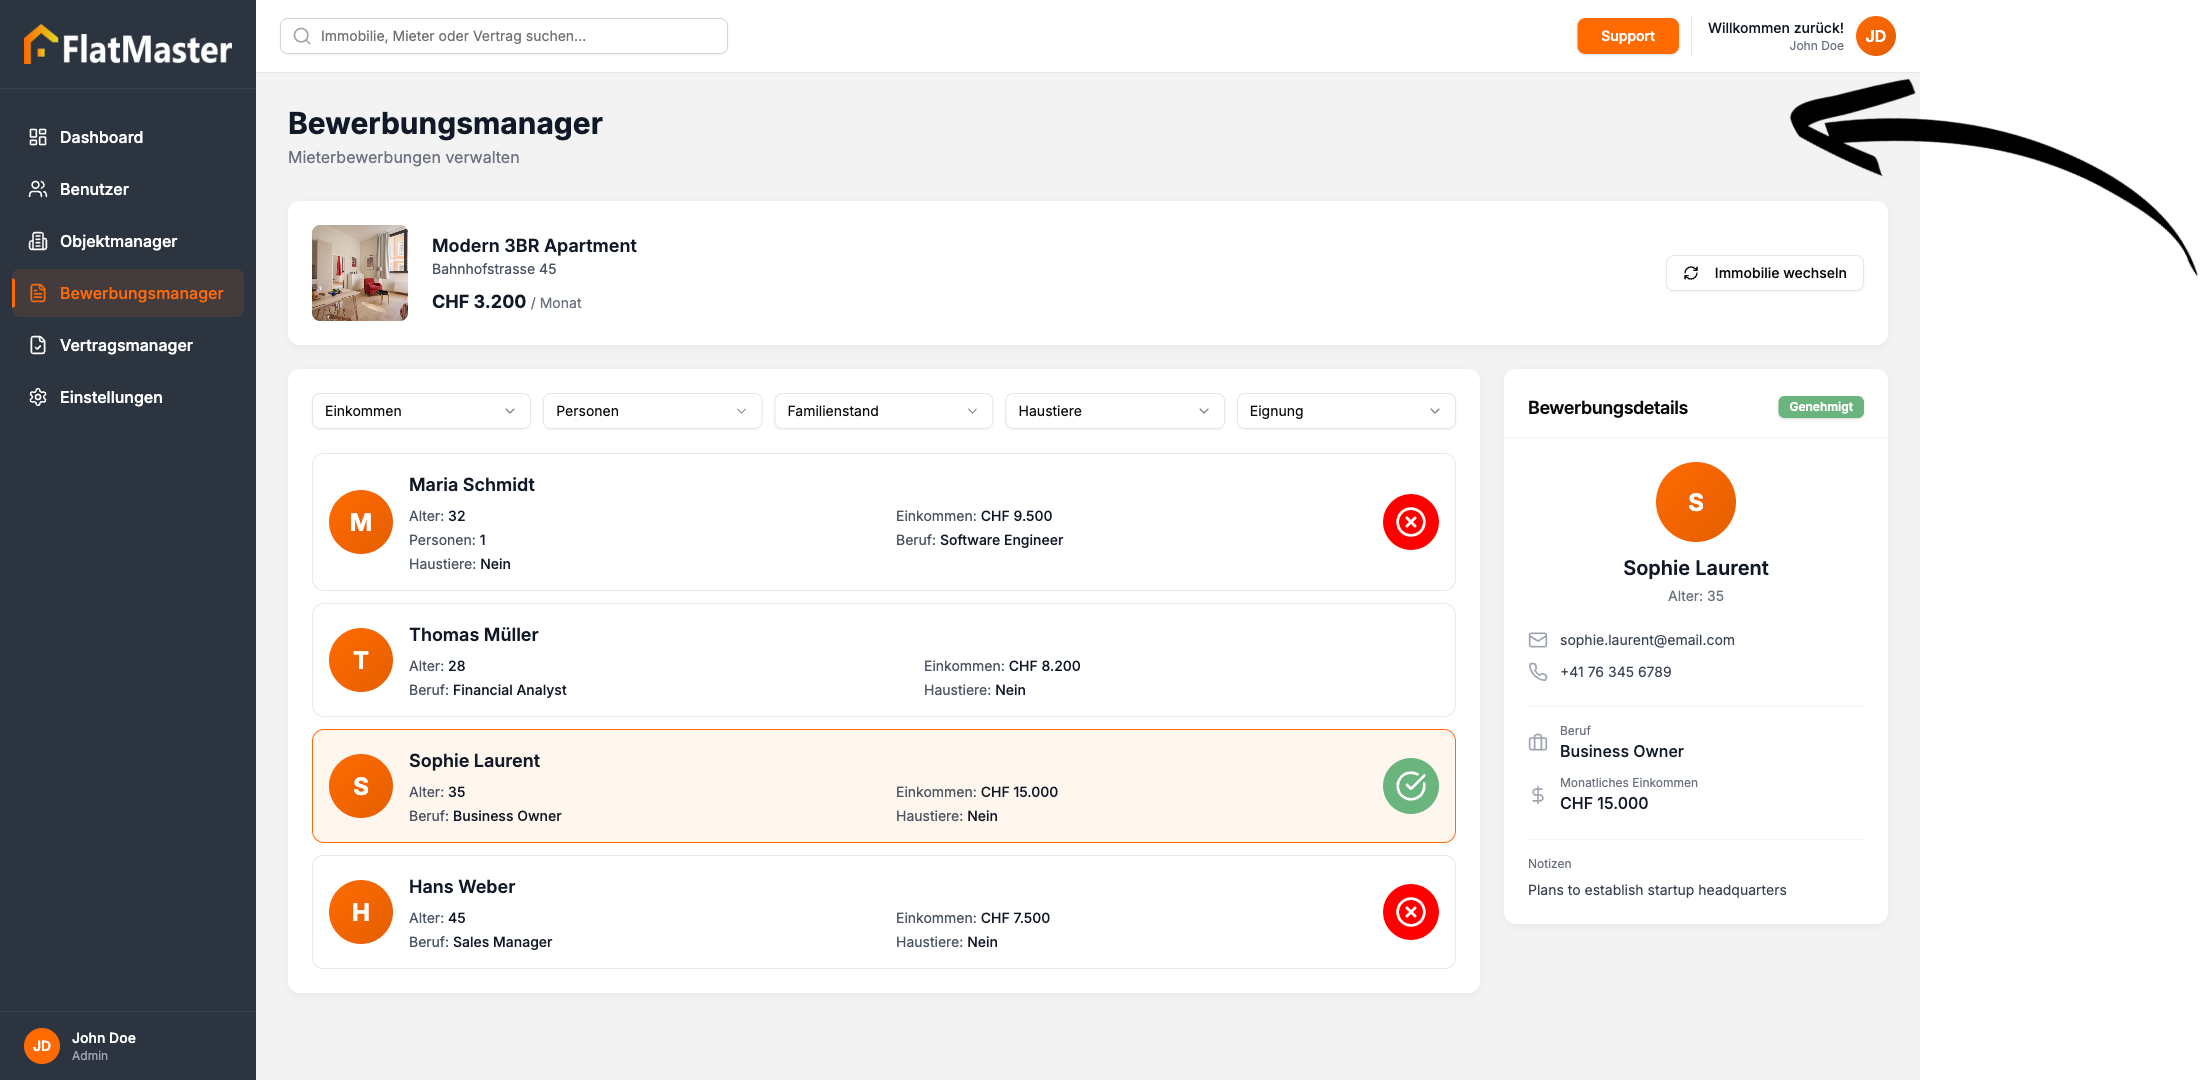2200x1080 pixels.
Task: Click the email envelope icon in Bewerbungsdetails
Action: coord(1538,640)
